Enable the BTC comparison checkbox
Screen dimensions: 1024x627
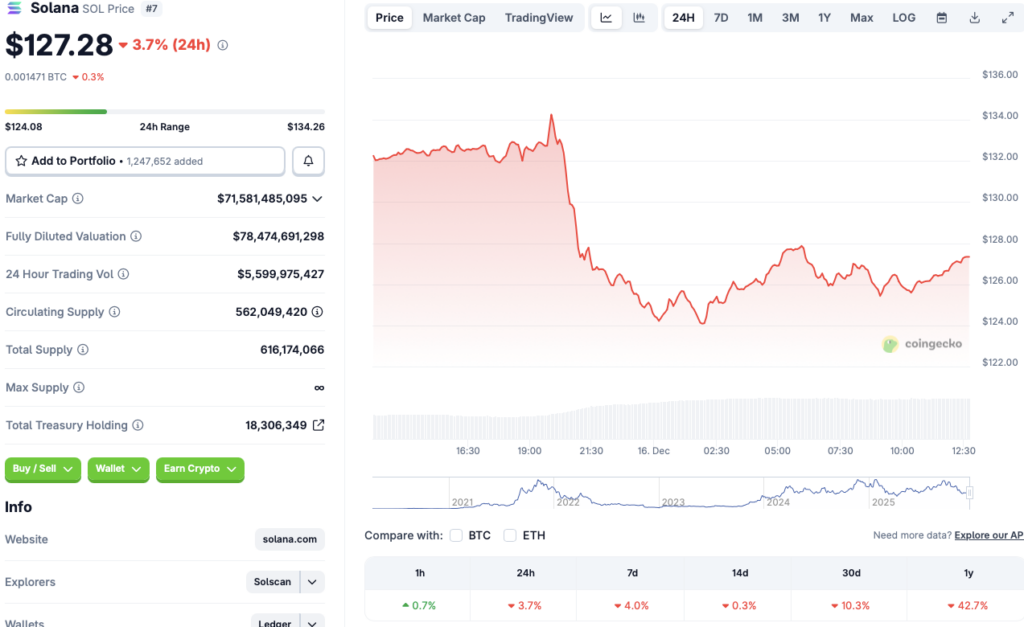(457, 535)
